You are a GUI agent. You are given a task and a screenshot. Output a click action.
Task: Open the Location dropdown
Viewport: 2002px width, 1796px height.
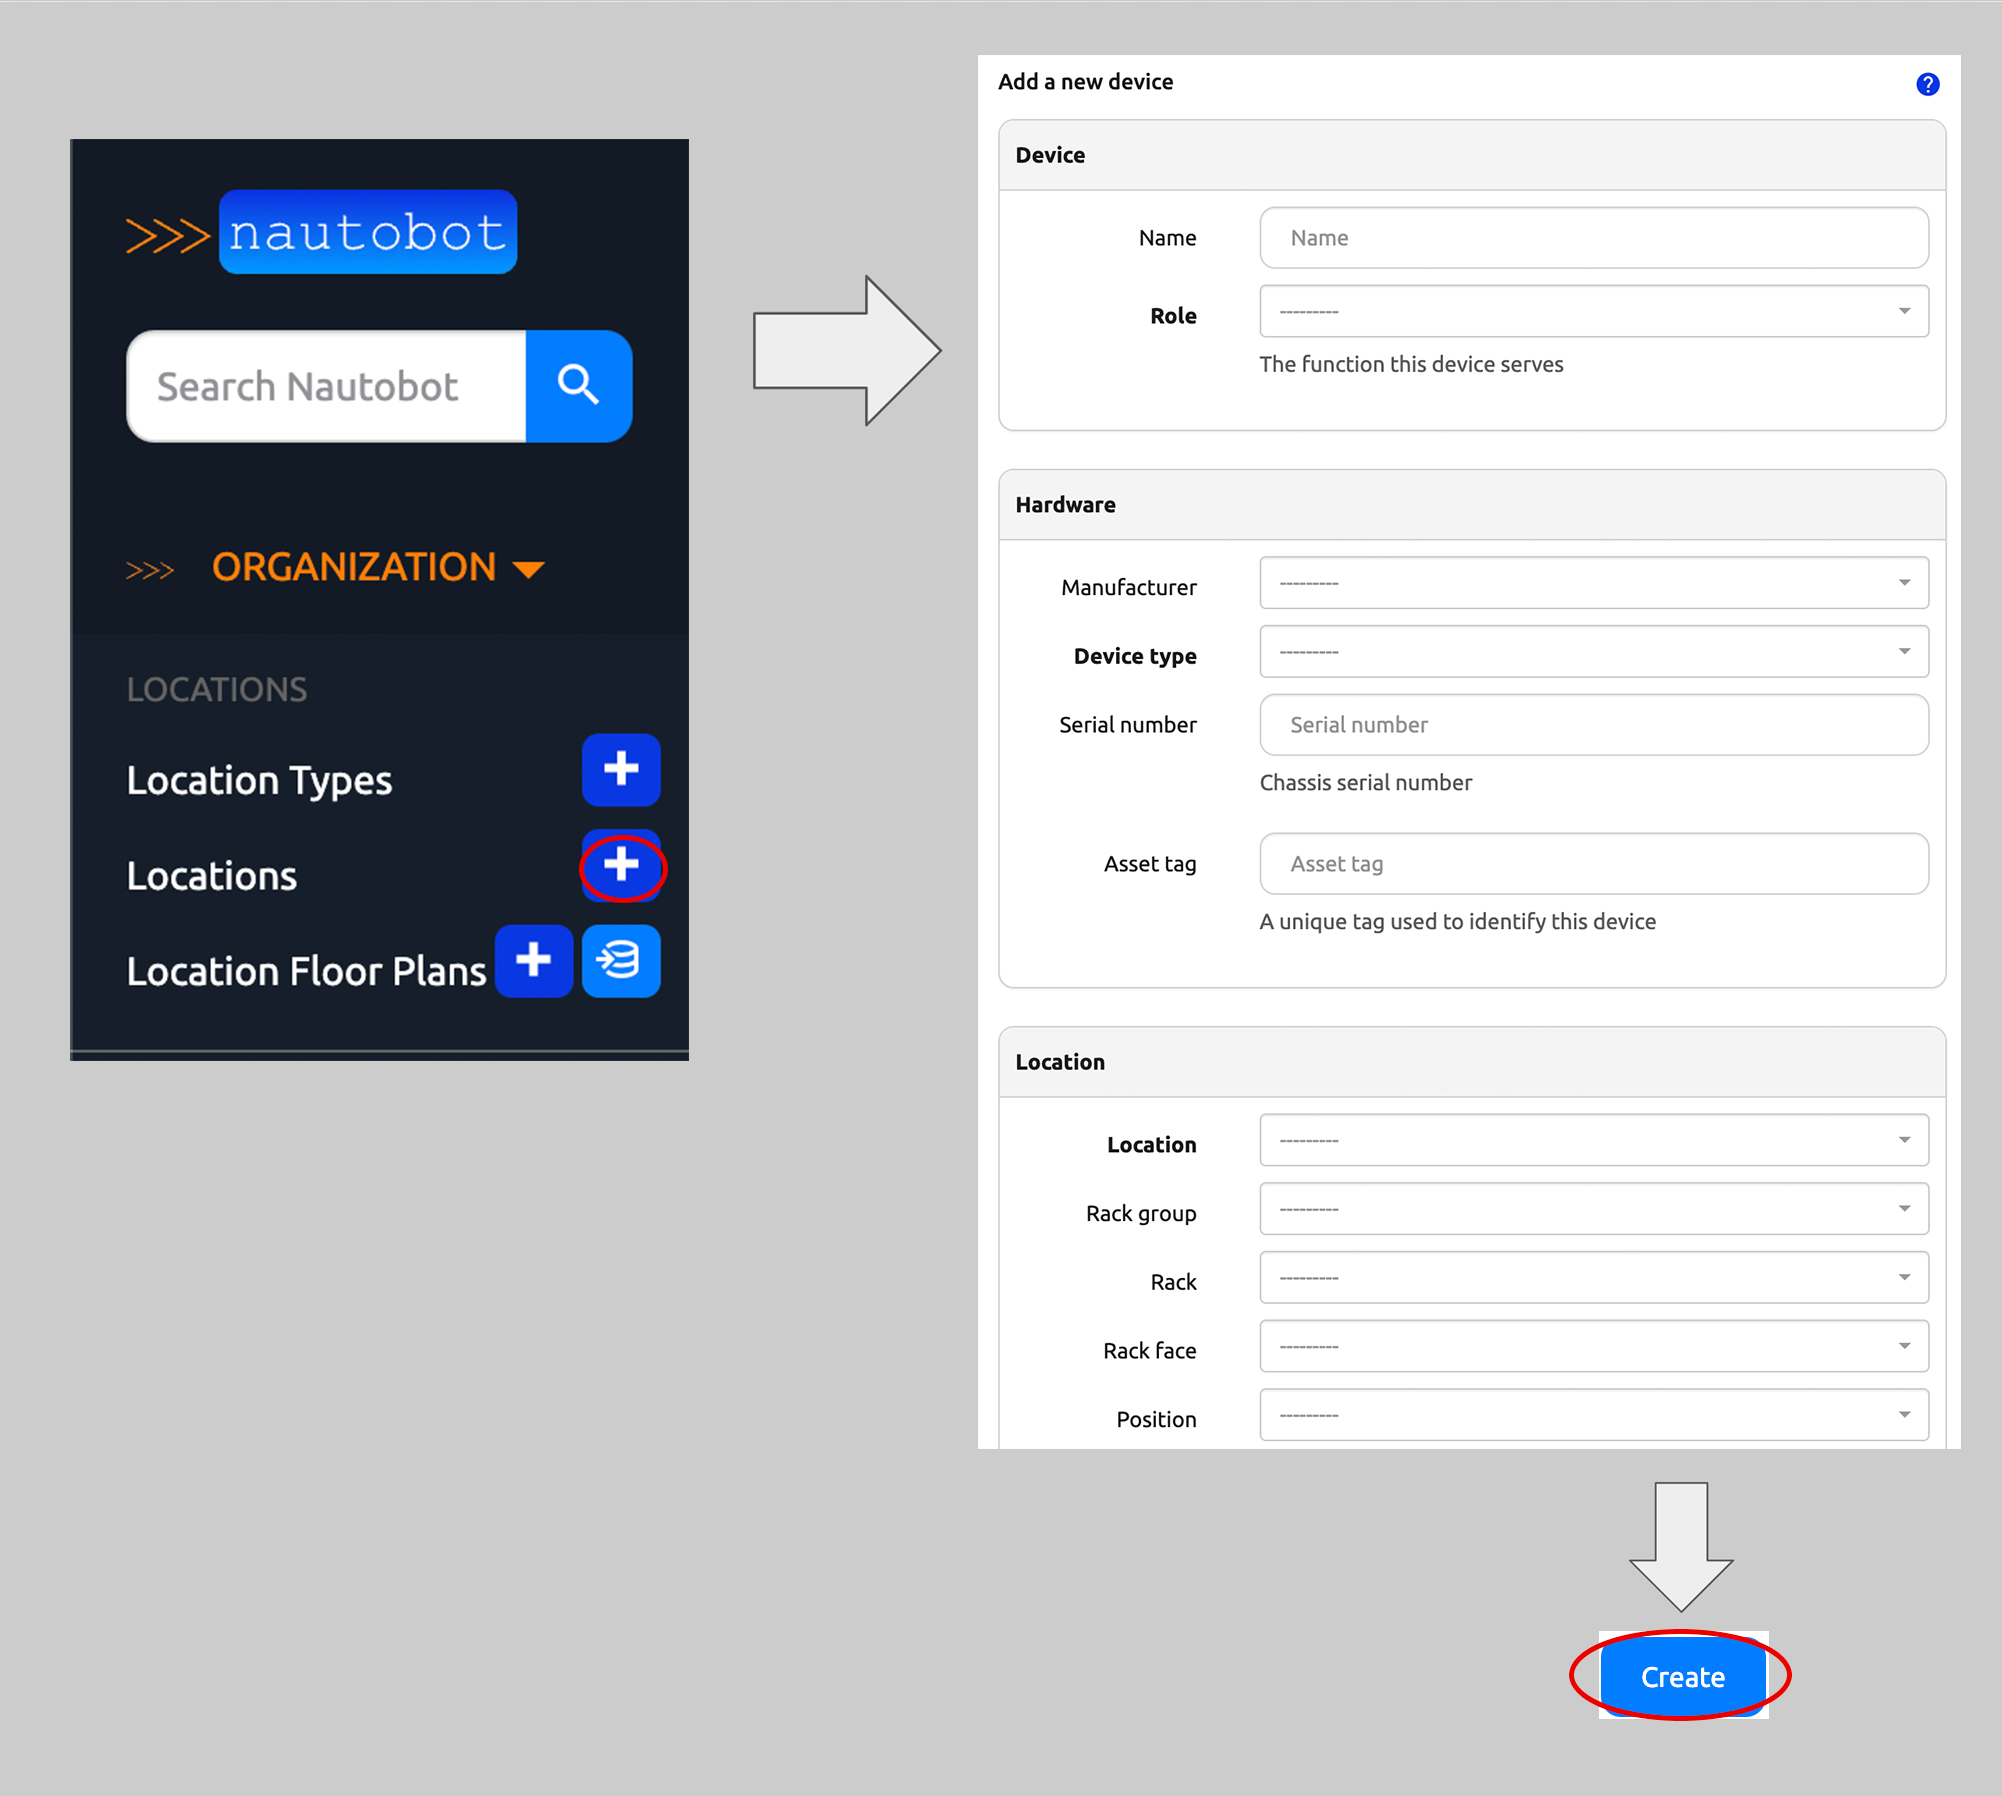click(1593, 1140)
